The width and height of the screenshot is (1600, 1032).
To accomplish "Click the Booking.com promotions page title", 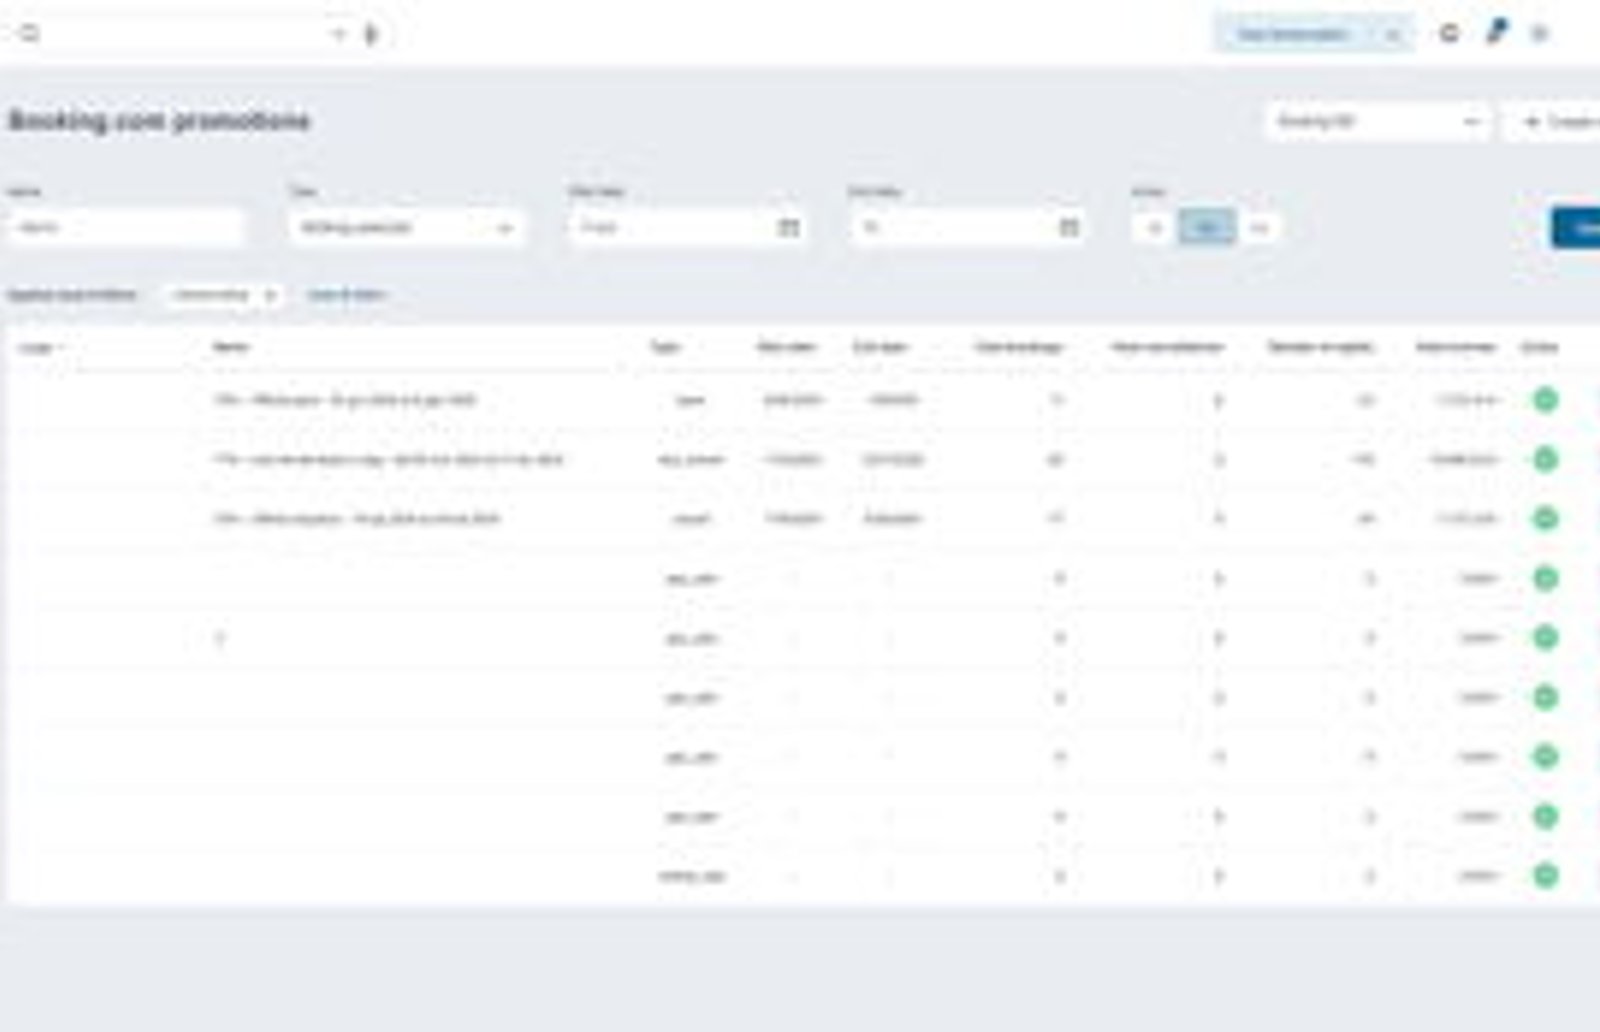I will [x=160, y=121].
